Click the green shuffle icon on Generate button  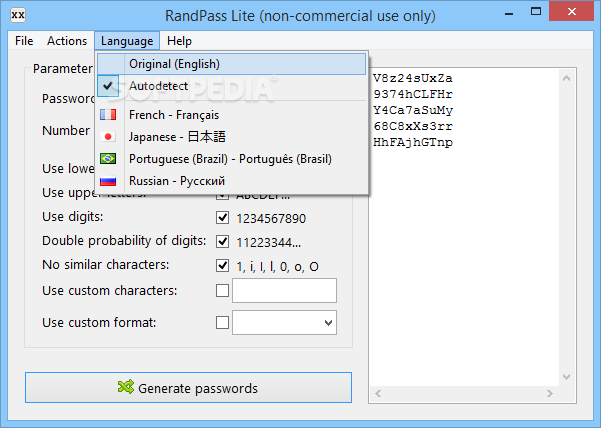tap(126, 387)
